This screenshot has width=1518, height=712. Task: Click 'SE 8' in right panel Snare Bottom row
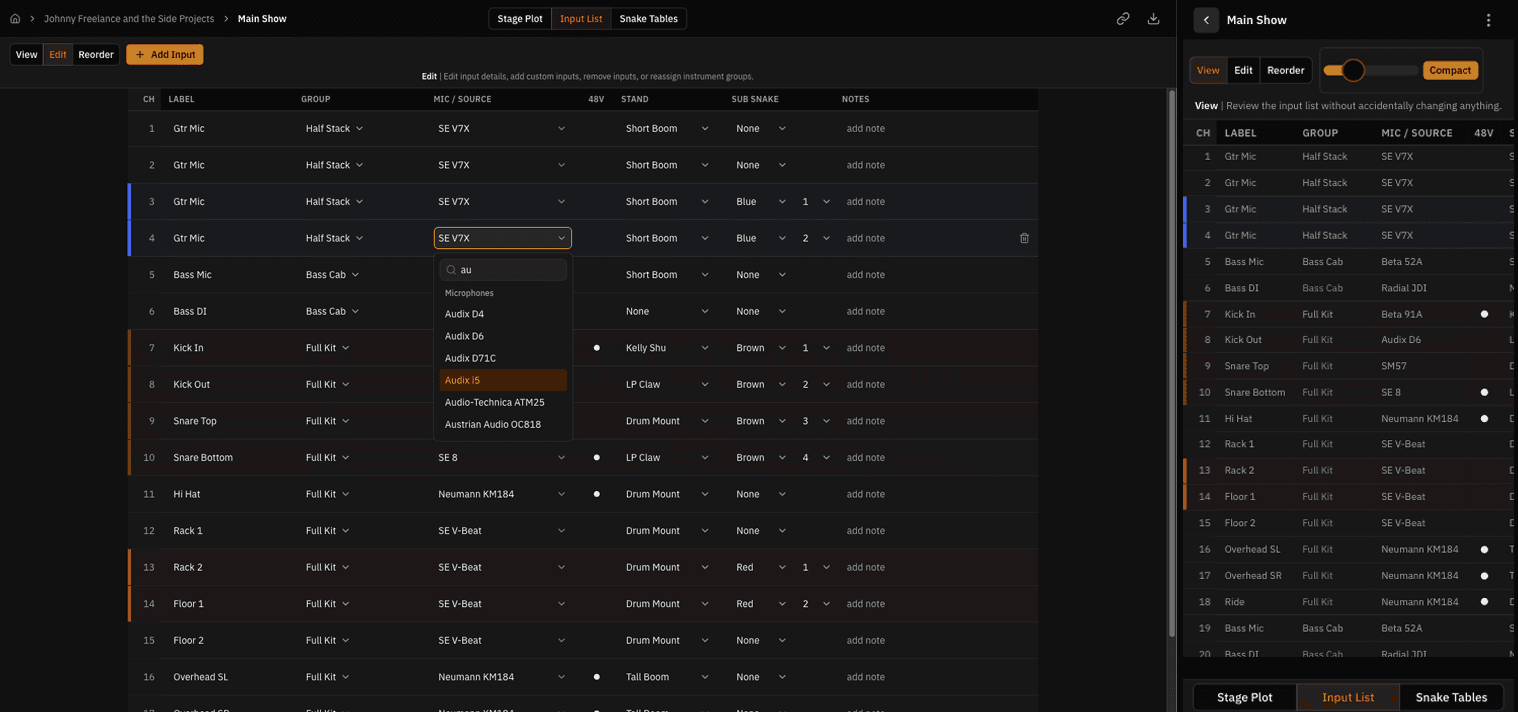tap(1391, 392)
